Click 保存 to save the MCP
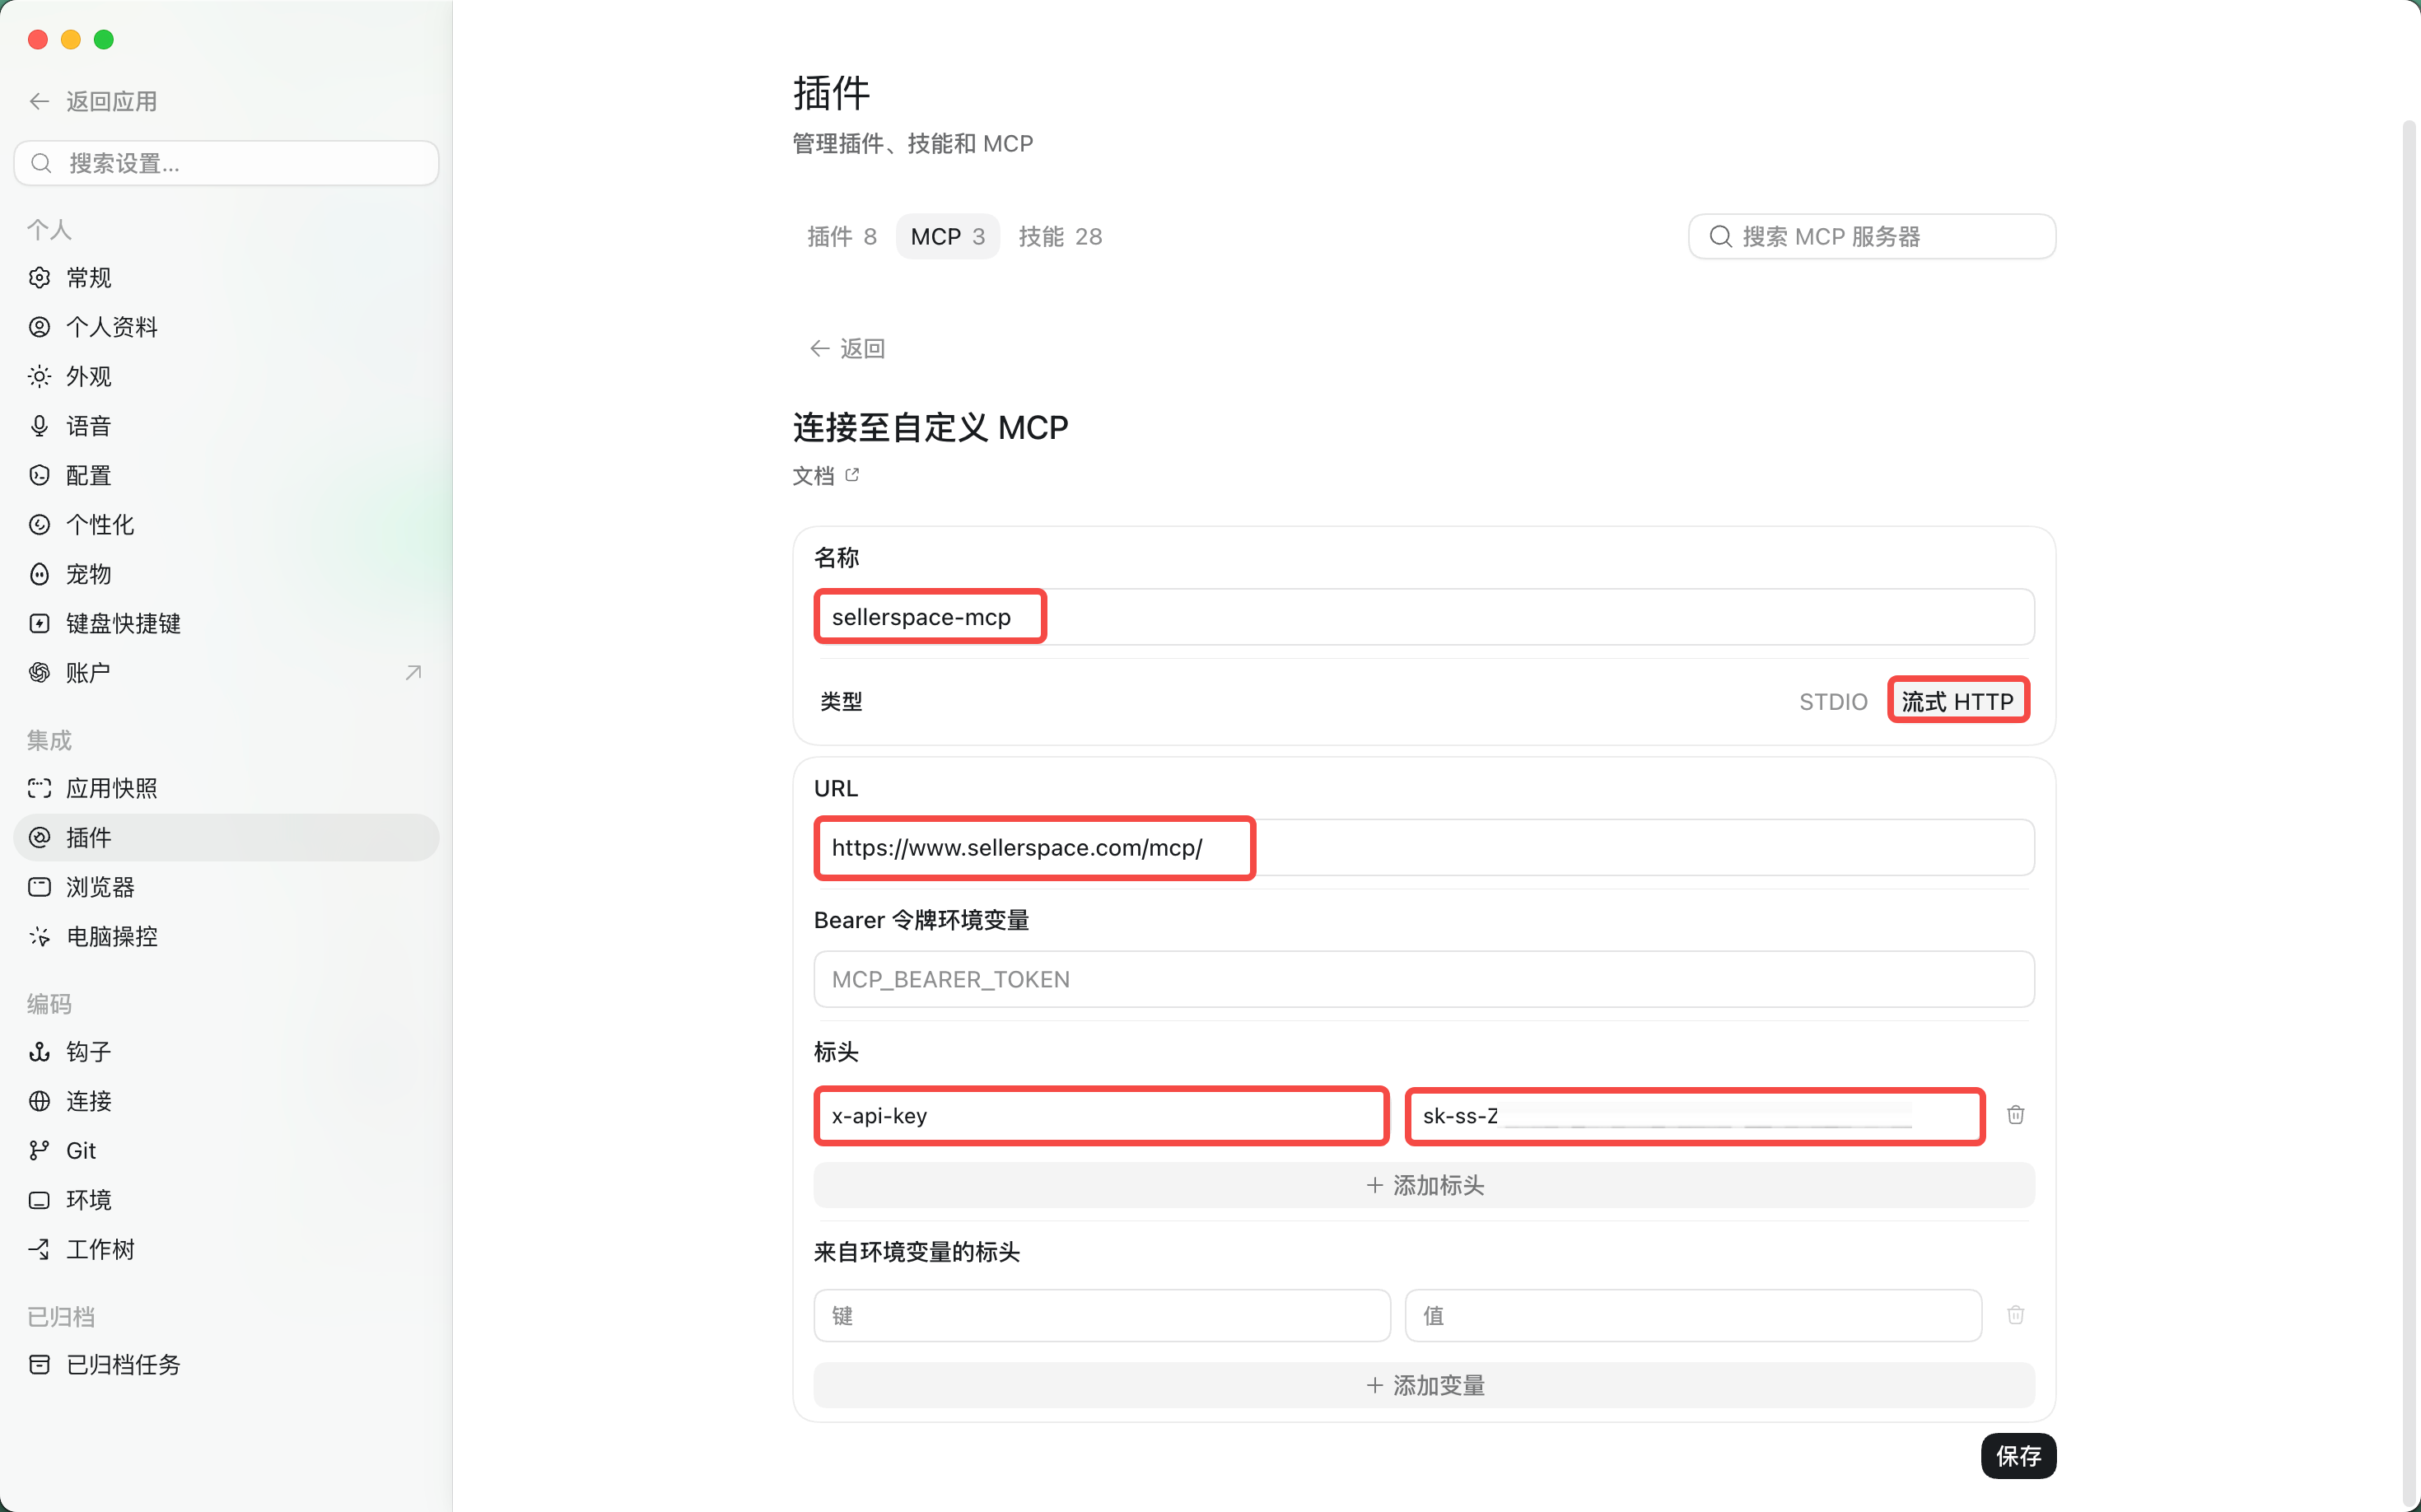The height and width of the screenshot is (1512, 2421). [2018, 1456]
